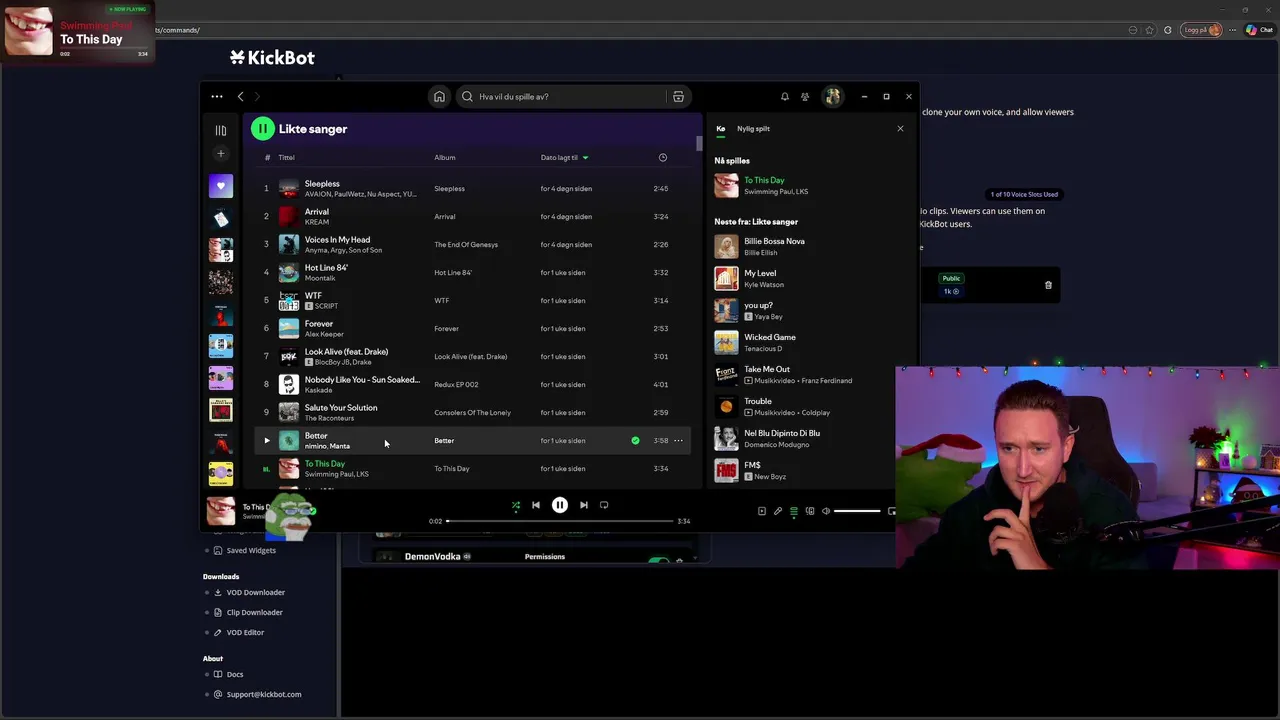Image resolution: width=1280 pixels, height=720 pixels.
Task: Collapse Your Library sidebar icon
Action: 221,130
